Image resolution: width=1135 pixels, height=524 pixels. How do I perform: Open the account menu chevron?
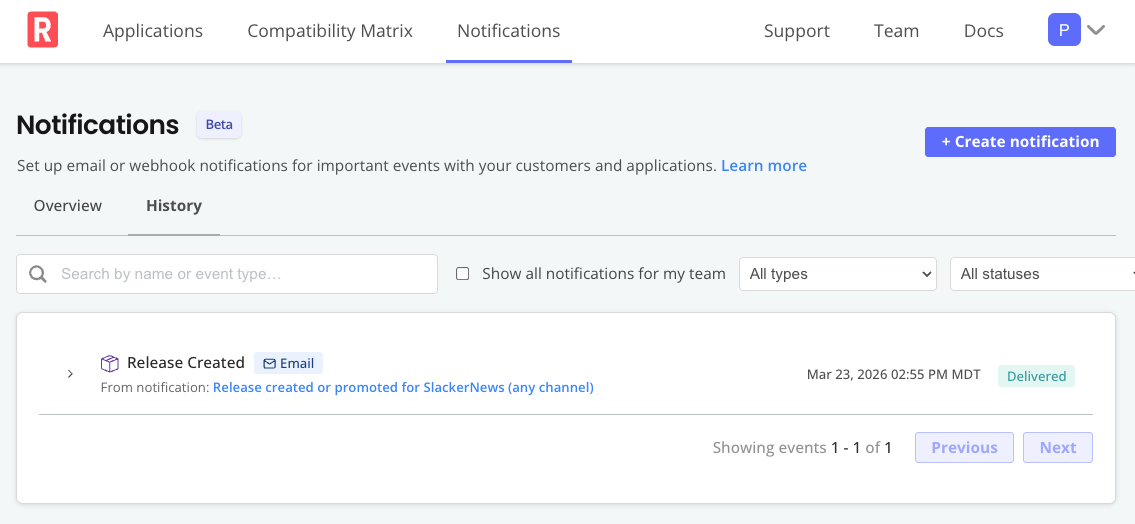pos(1096,30)
